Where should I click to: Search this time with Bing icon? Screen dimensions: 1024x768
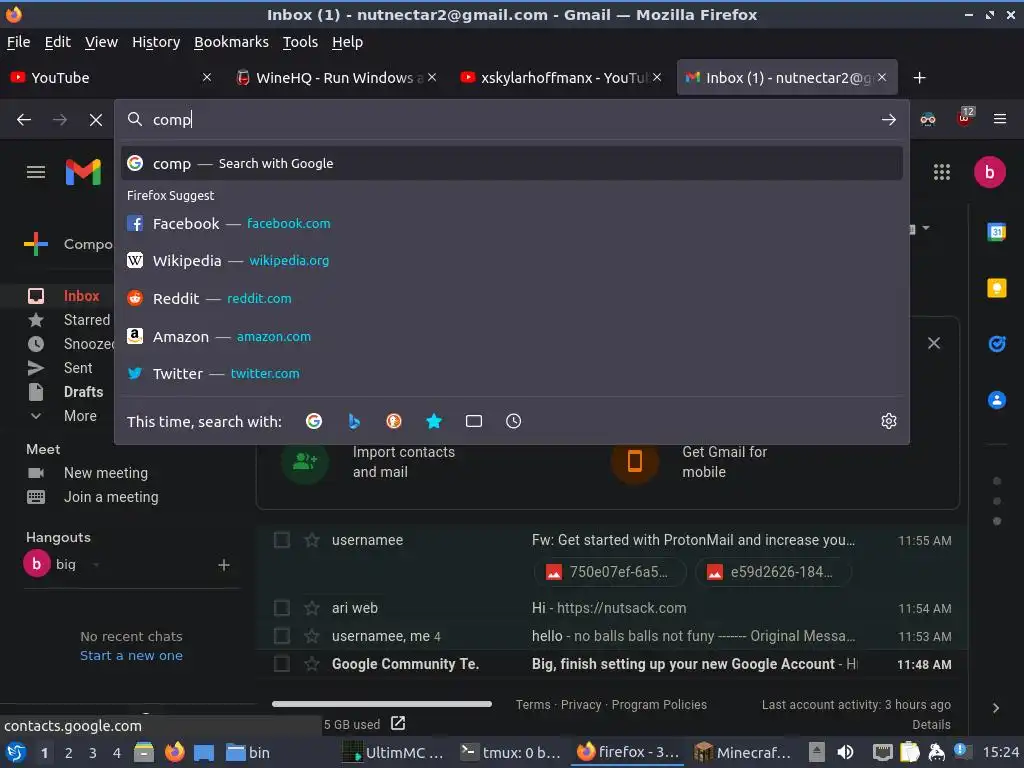pos(354,421)
